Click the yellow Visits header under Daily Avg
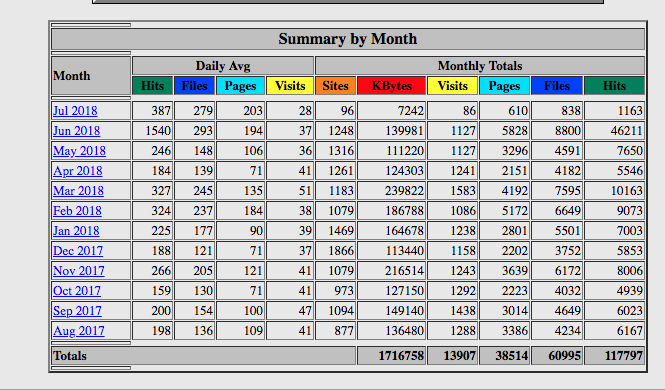This screenshot has height=390, width=665. pos(290,86)
